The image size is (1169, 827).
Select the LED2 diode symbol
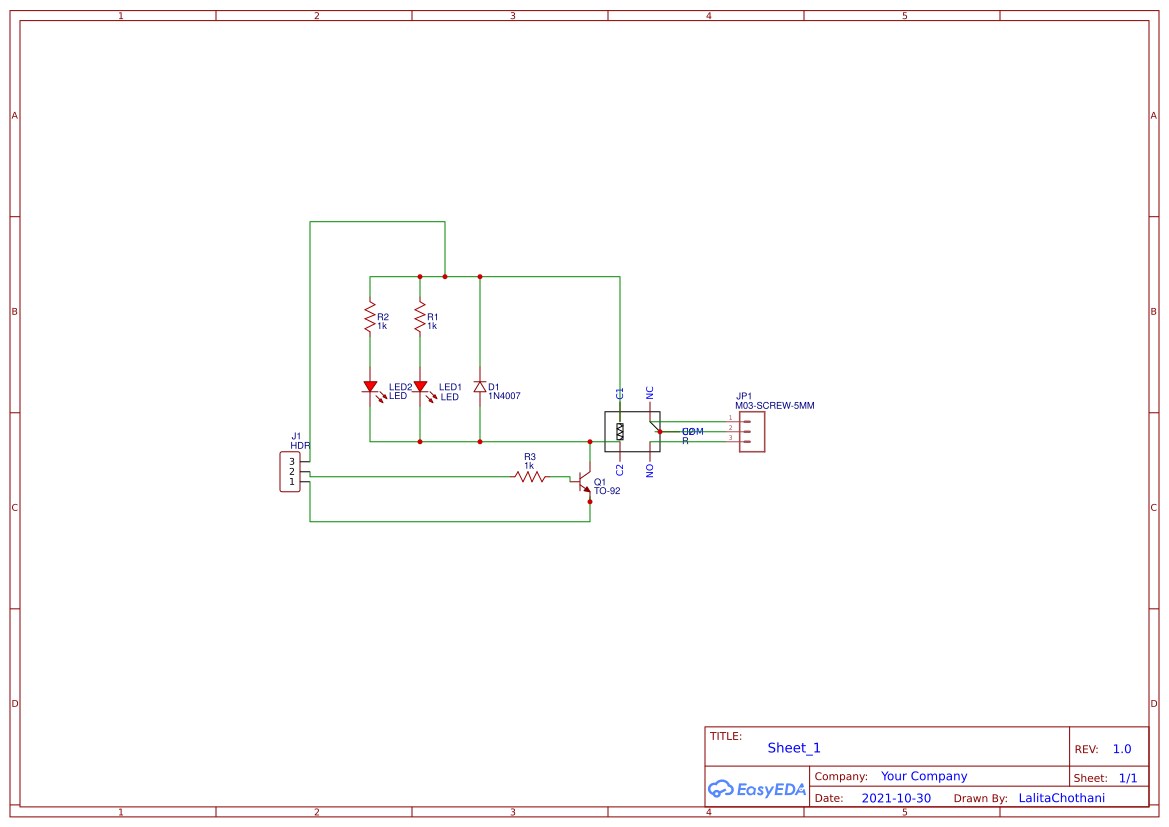point(369,387)
